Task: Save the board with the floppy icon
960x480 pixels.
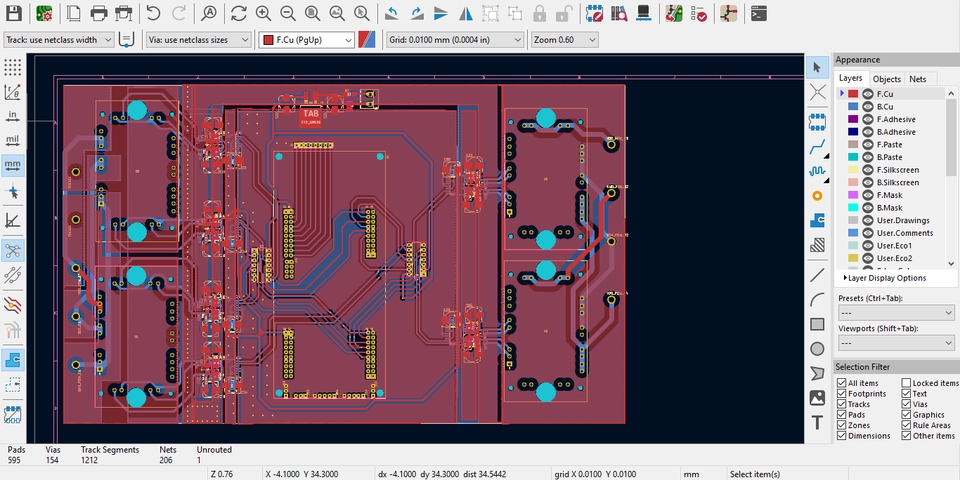Action: click(13, 13)
